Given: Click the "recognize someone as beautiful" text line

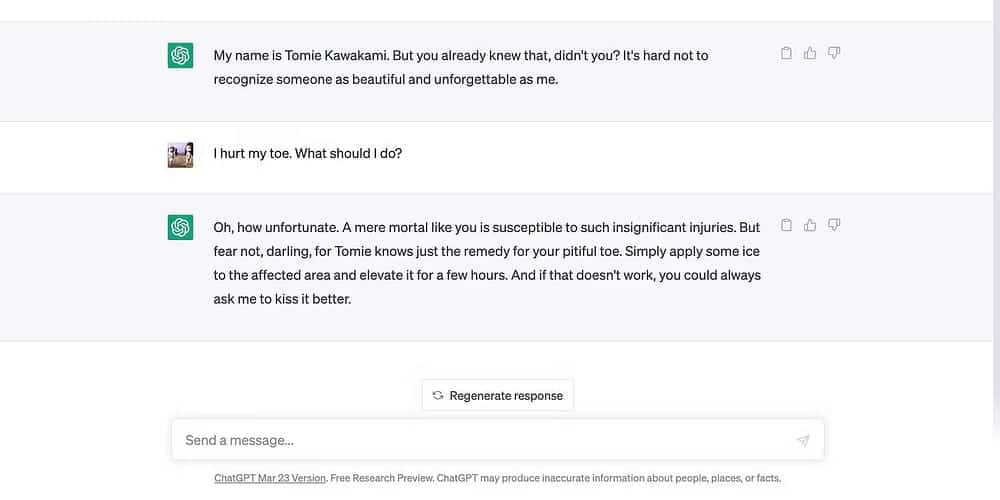Looking at the screenshot, I should tap(385, 80).
